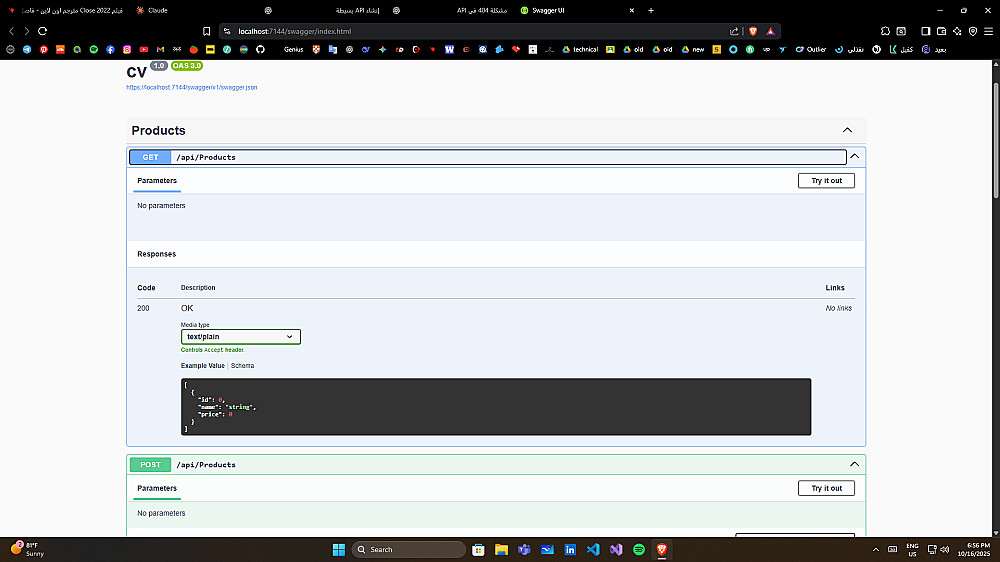The height and width of the screenshot is (562, 1000).
Task: Click Try it out for GET Products
Action: point(827,181)
